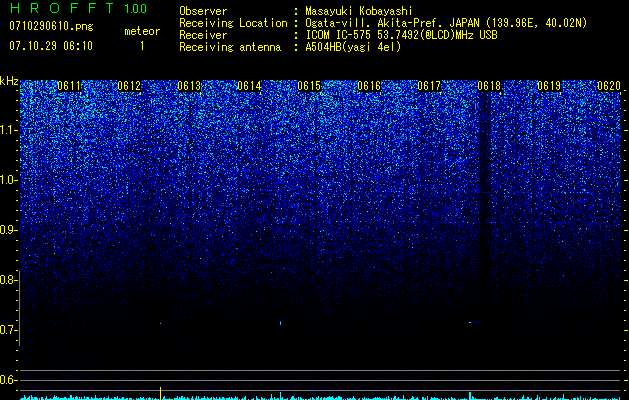Image resolution: width=629 pixels, height=400 pixels.
Task: Click the 0613 time marker
Action: pos(189,86)
